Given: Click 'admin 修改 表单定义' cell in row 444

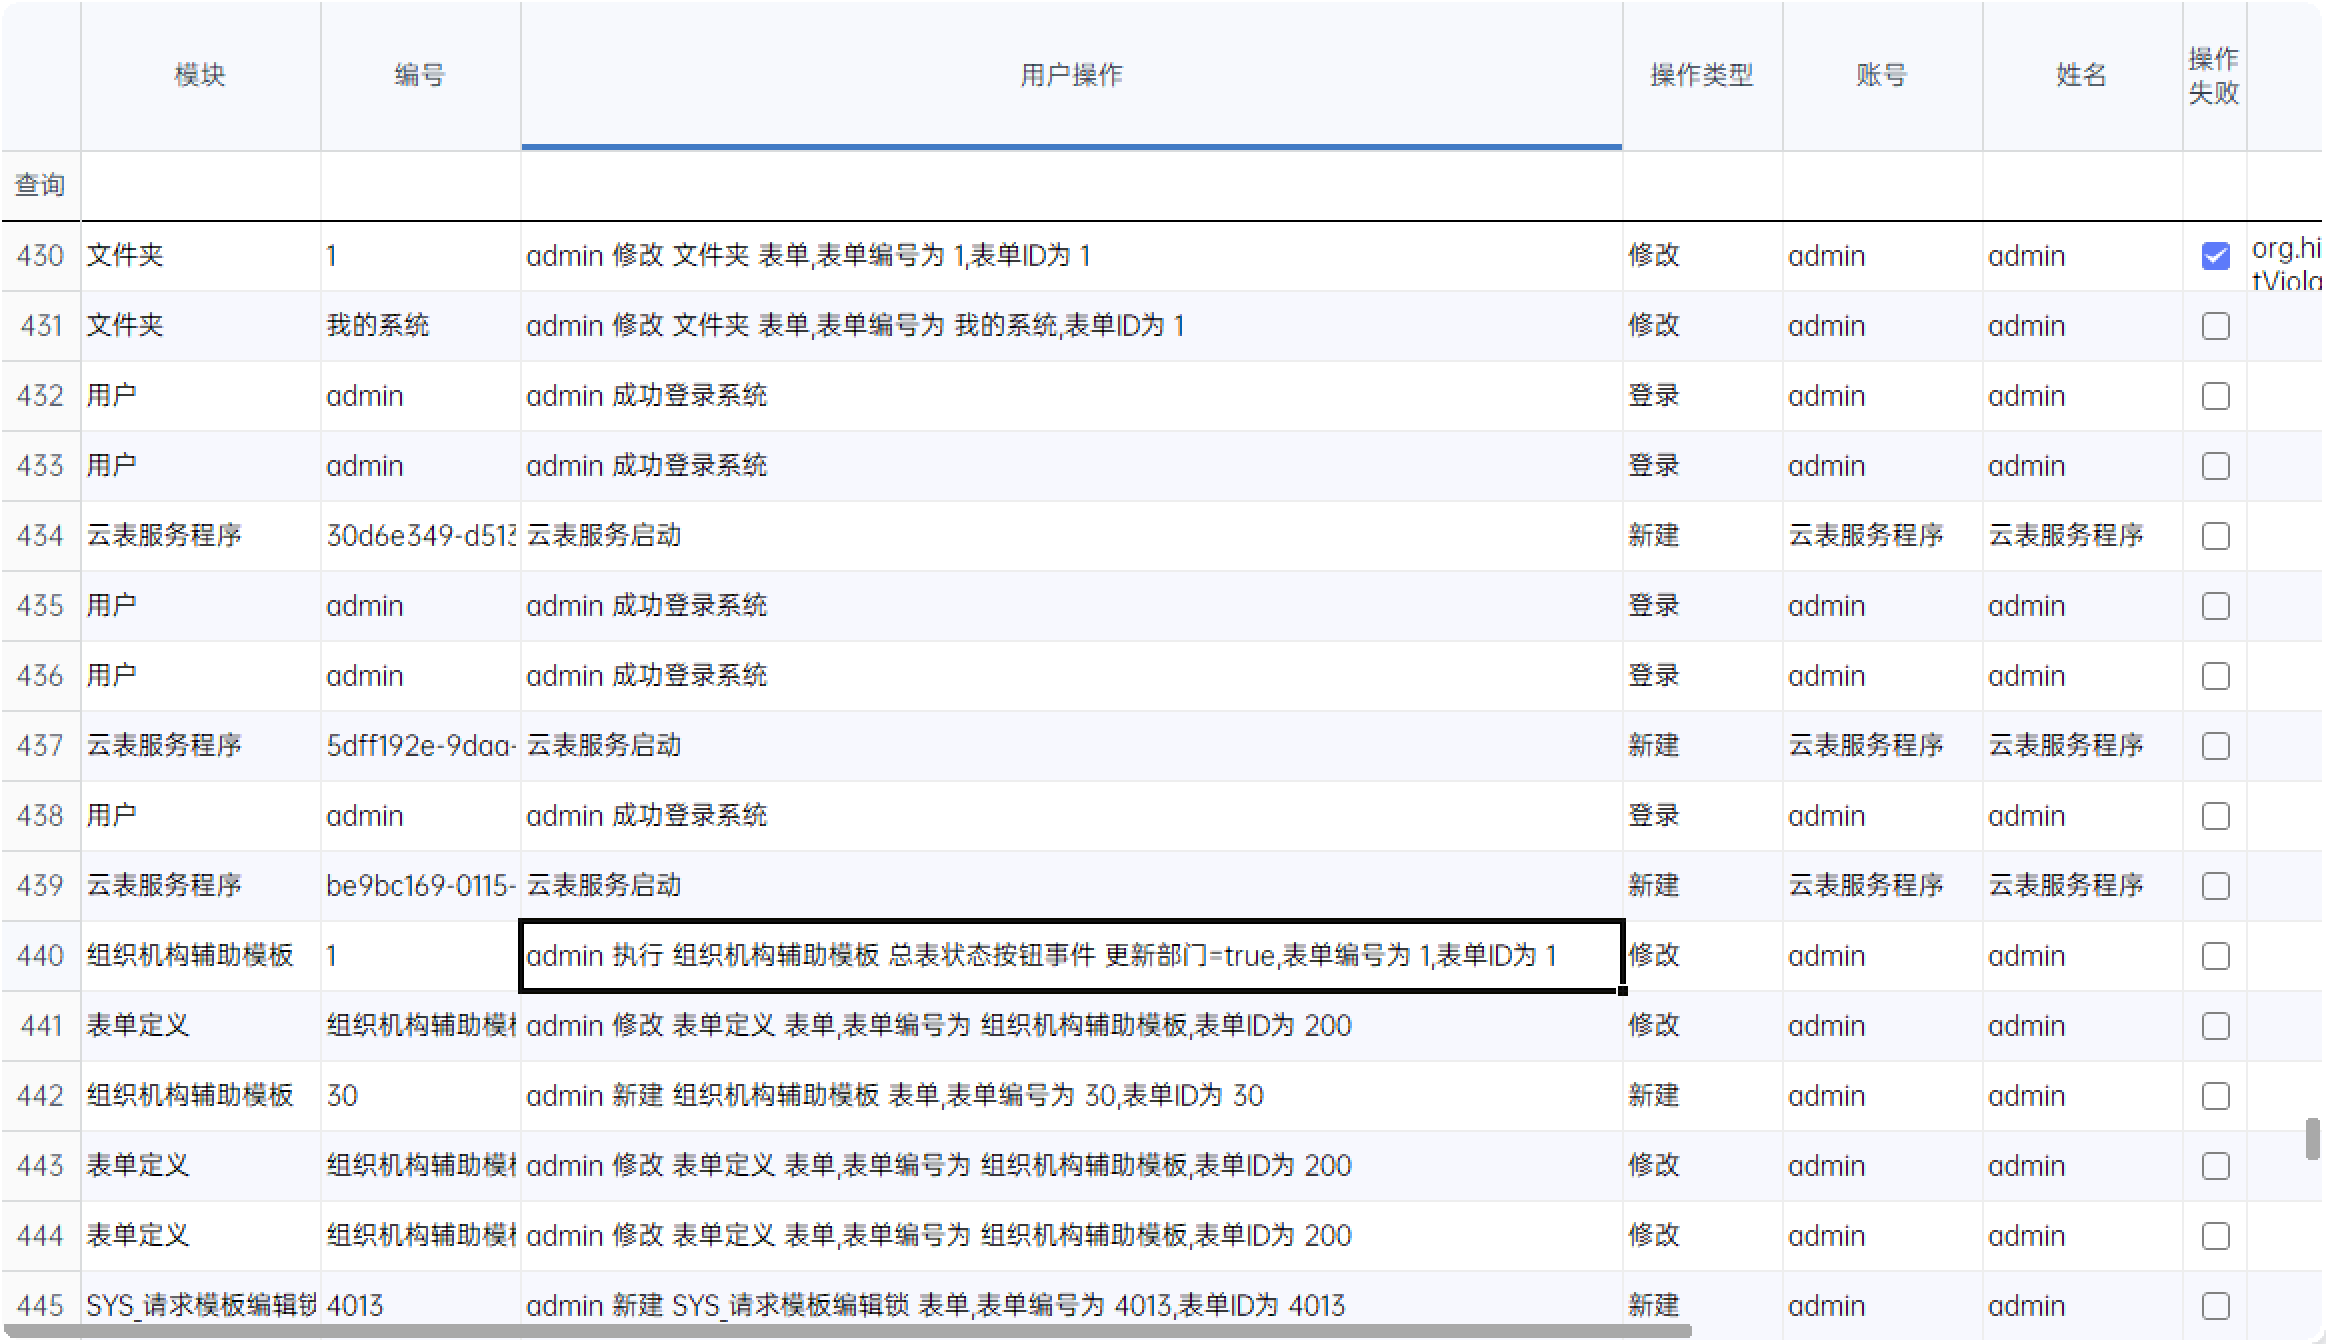Looking at the screenshot, I should [x=1071, y=1236].
